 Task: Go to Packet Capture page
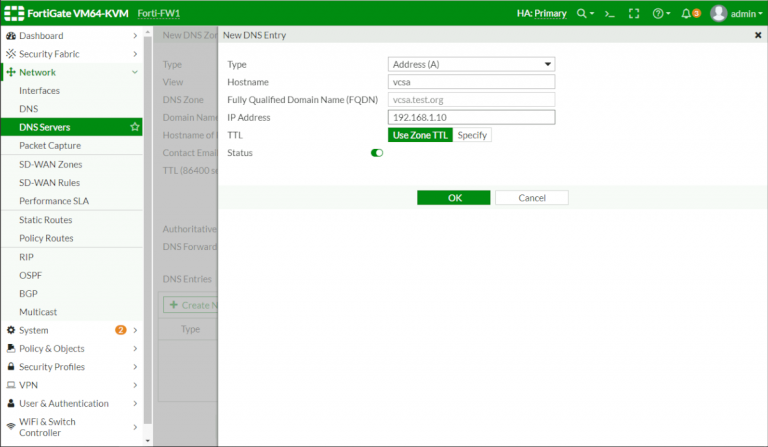point(50,145)
